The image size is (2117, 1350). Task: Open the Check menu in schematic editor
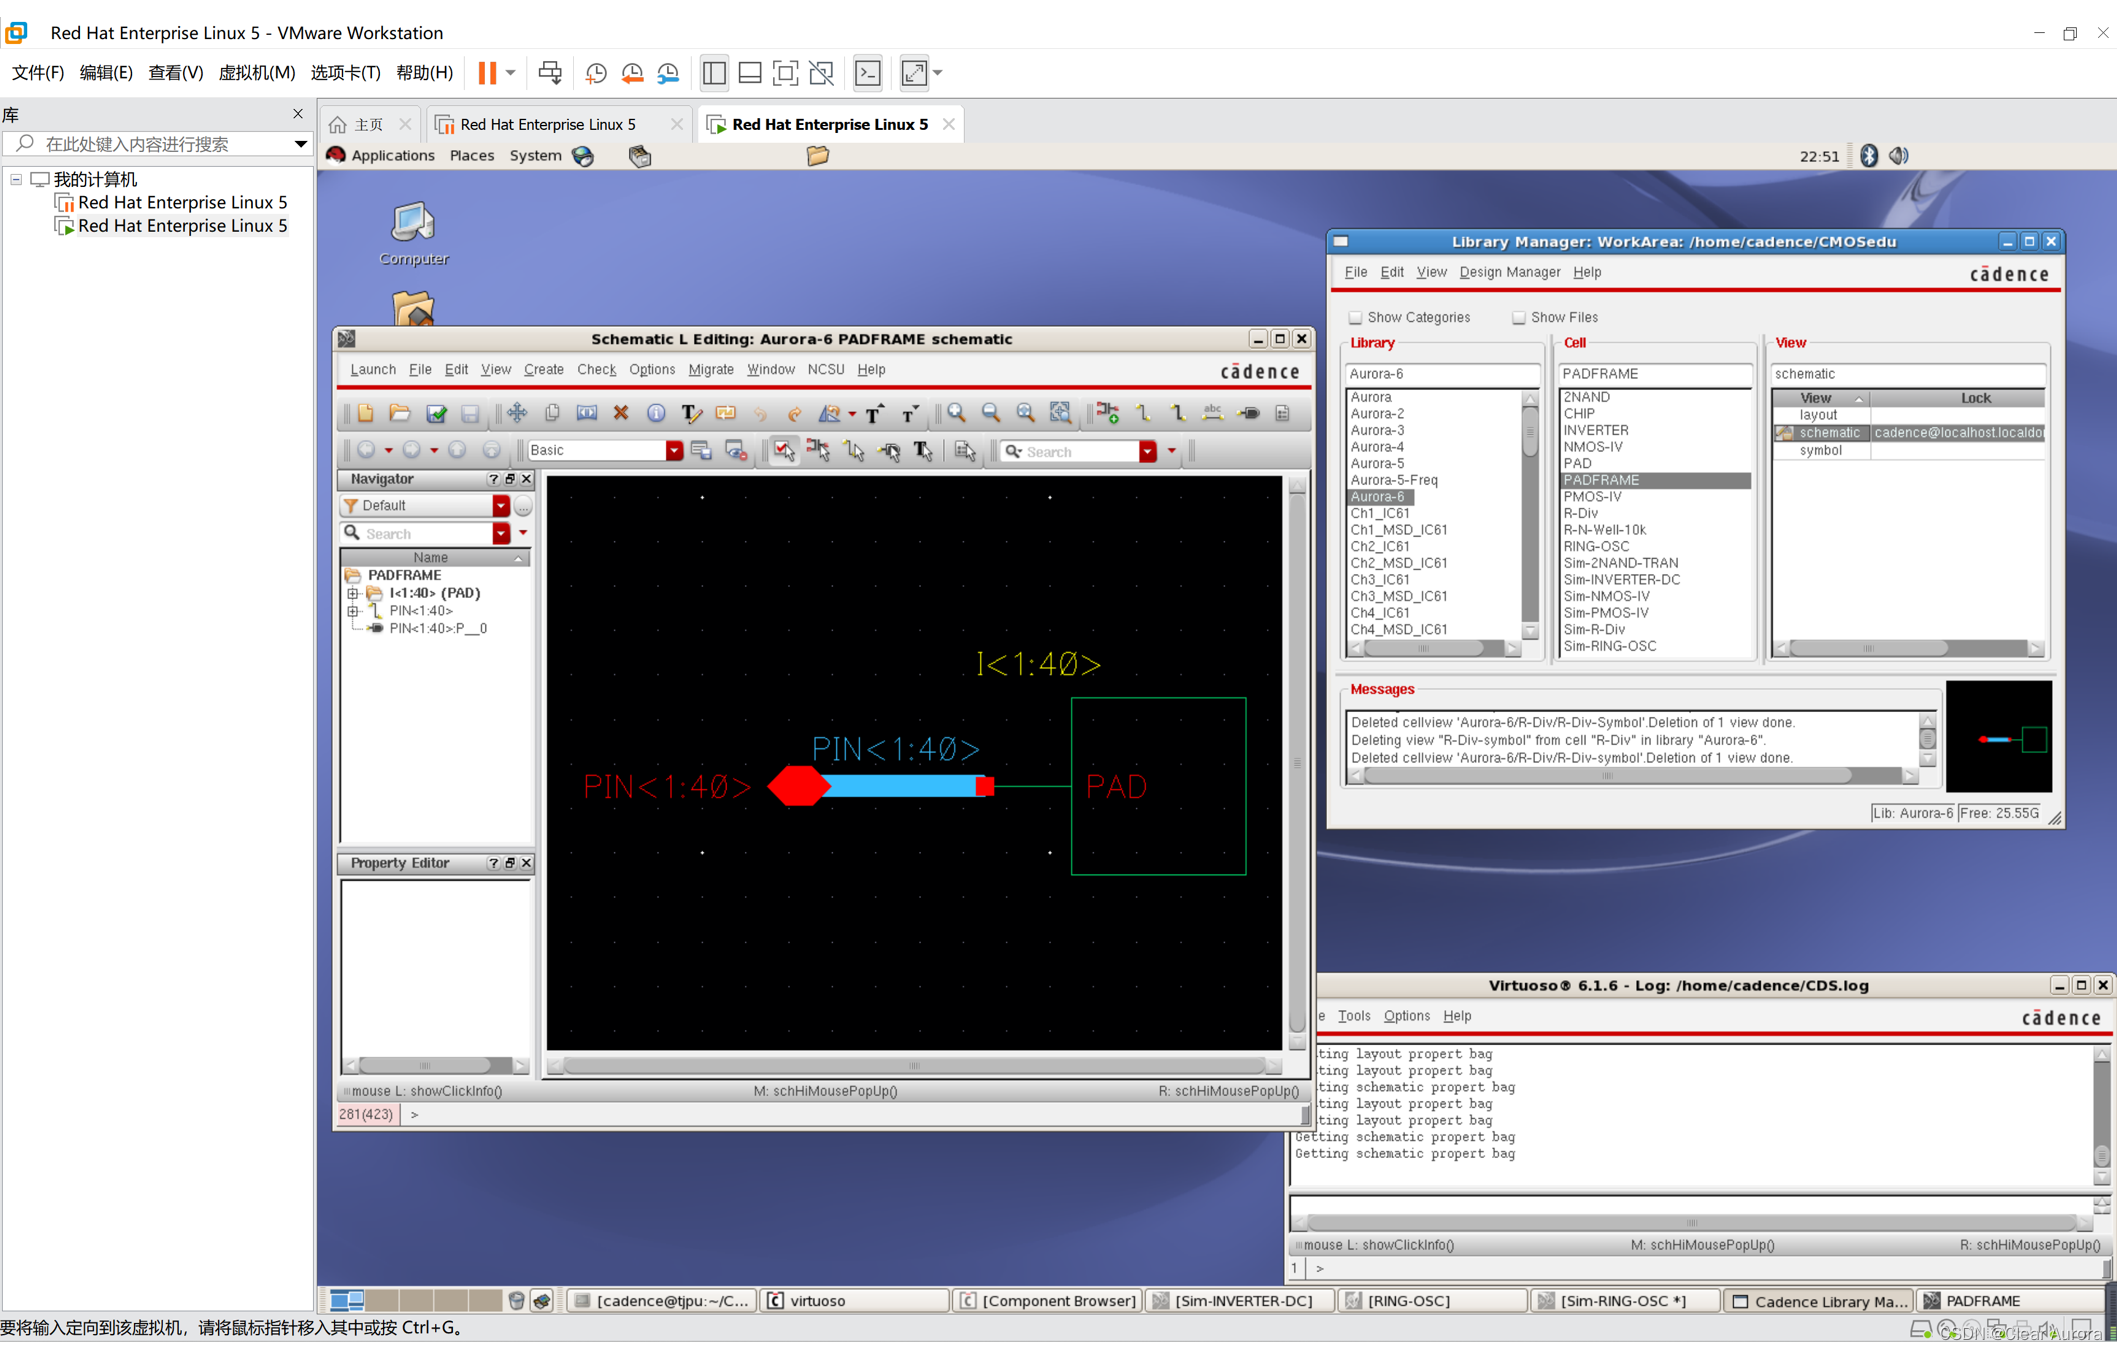596,369
